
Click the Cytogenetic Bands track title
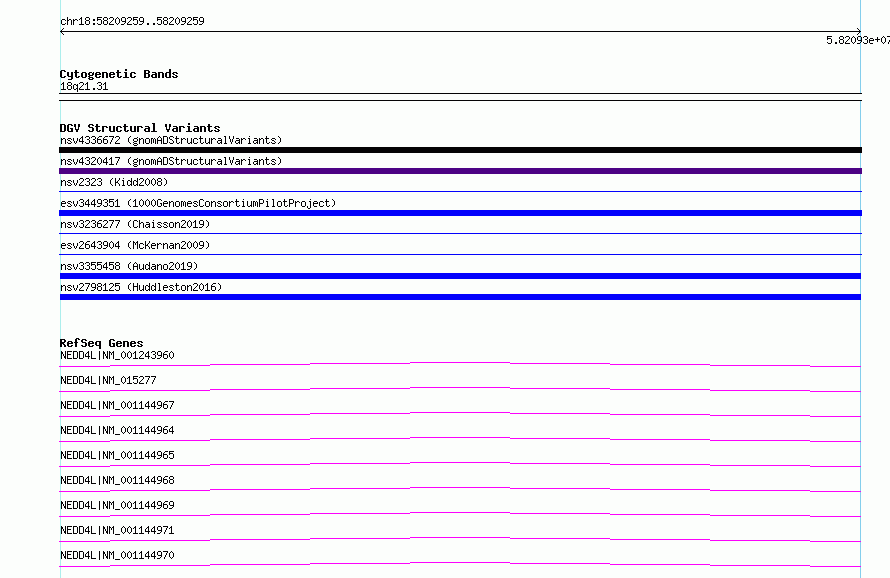(119, 74)
